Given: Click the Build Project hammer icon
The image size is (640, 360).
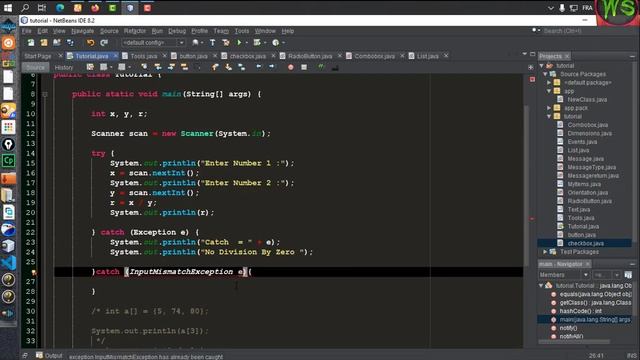Looking at the screenshot, I should pos(212,42).
